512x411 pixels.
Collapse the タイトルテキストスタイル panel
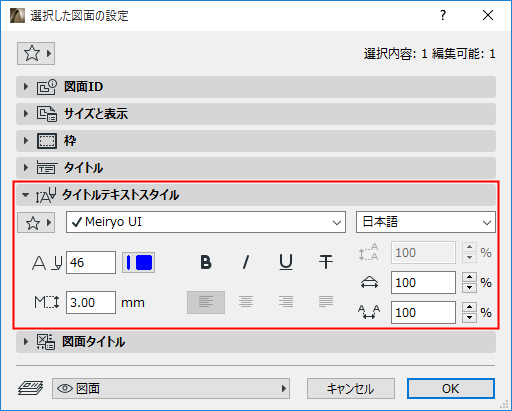(x=256, y=195)
